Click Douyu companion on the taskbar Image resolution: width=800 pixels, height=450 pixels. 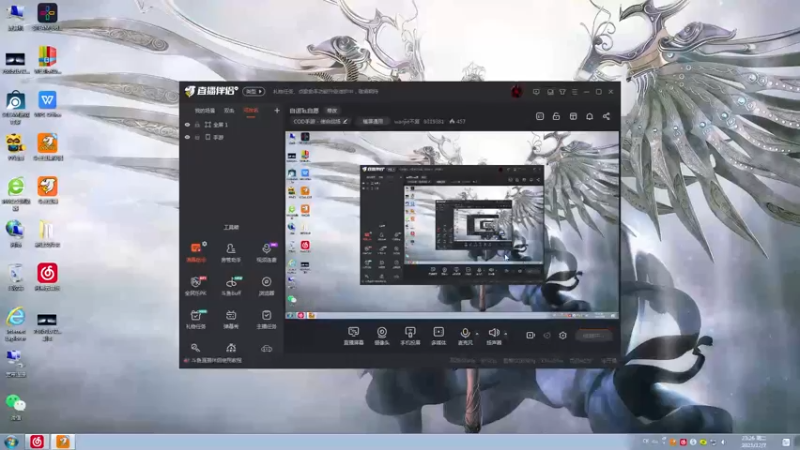63,441
